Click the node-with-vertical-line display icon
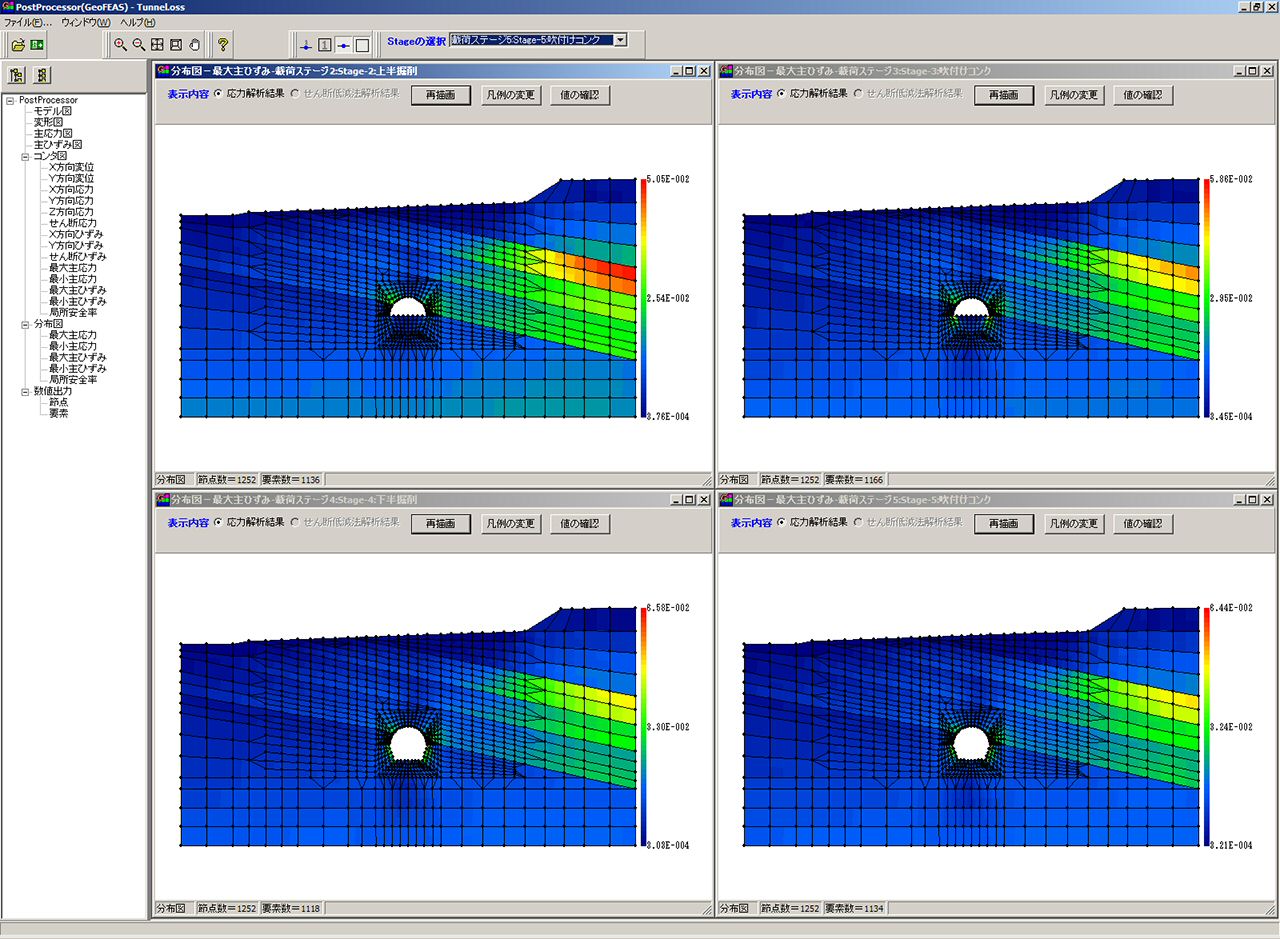The width and height of the screenshot is (1280, 939). (306, 44)
